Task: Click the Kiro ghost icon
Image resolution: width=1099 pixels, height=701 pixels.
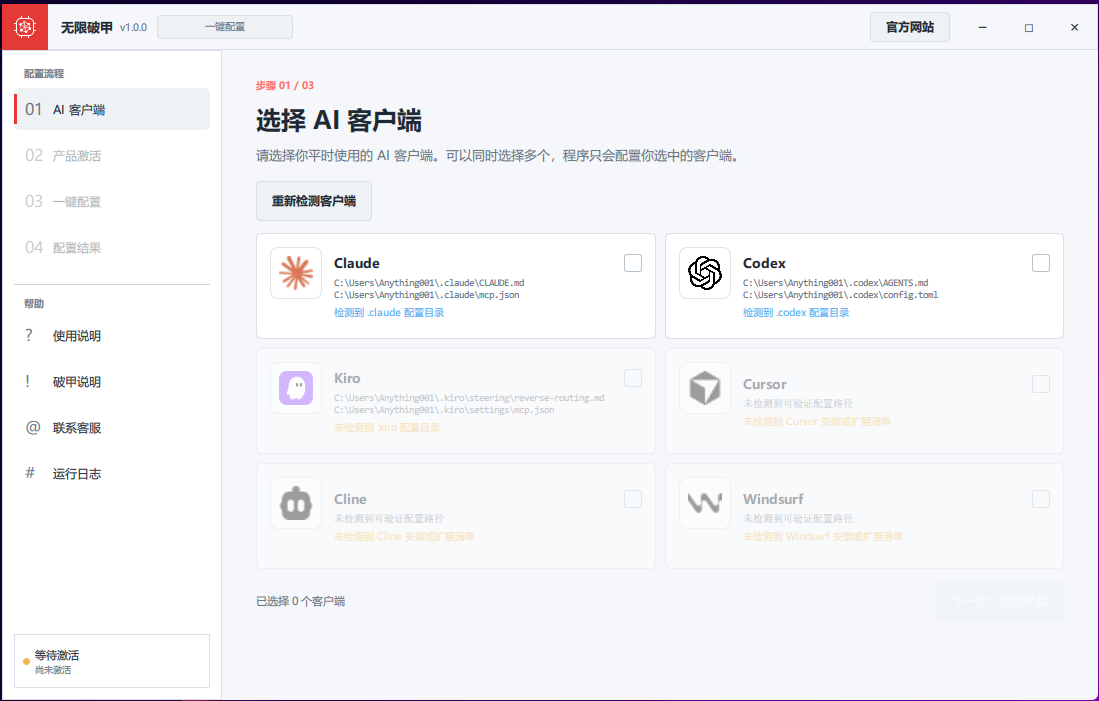Action: (x=296, y=388)
